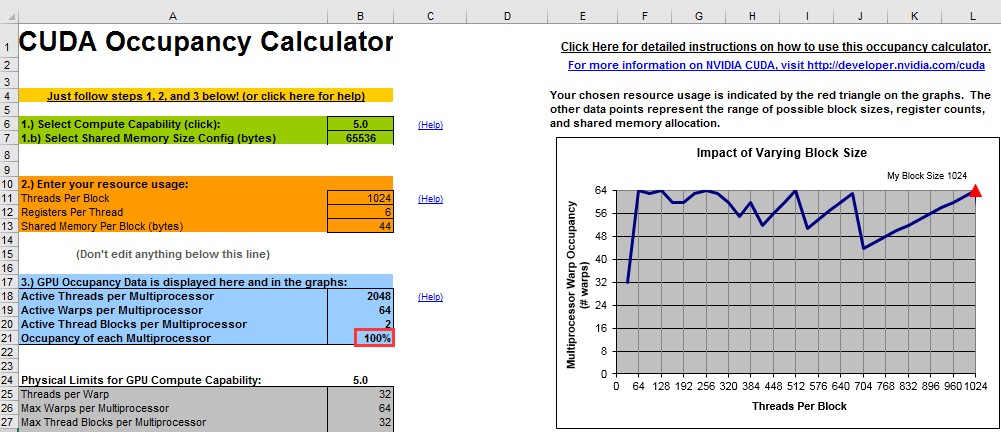1001x432 pixels.
Task: Click the red triangle marker on the graph
Action: 975,190
